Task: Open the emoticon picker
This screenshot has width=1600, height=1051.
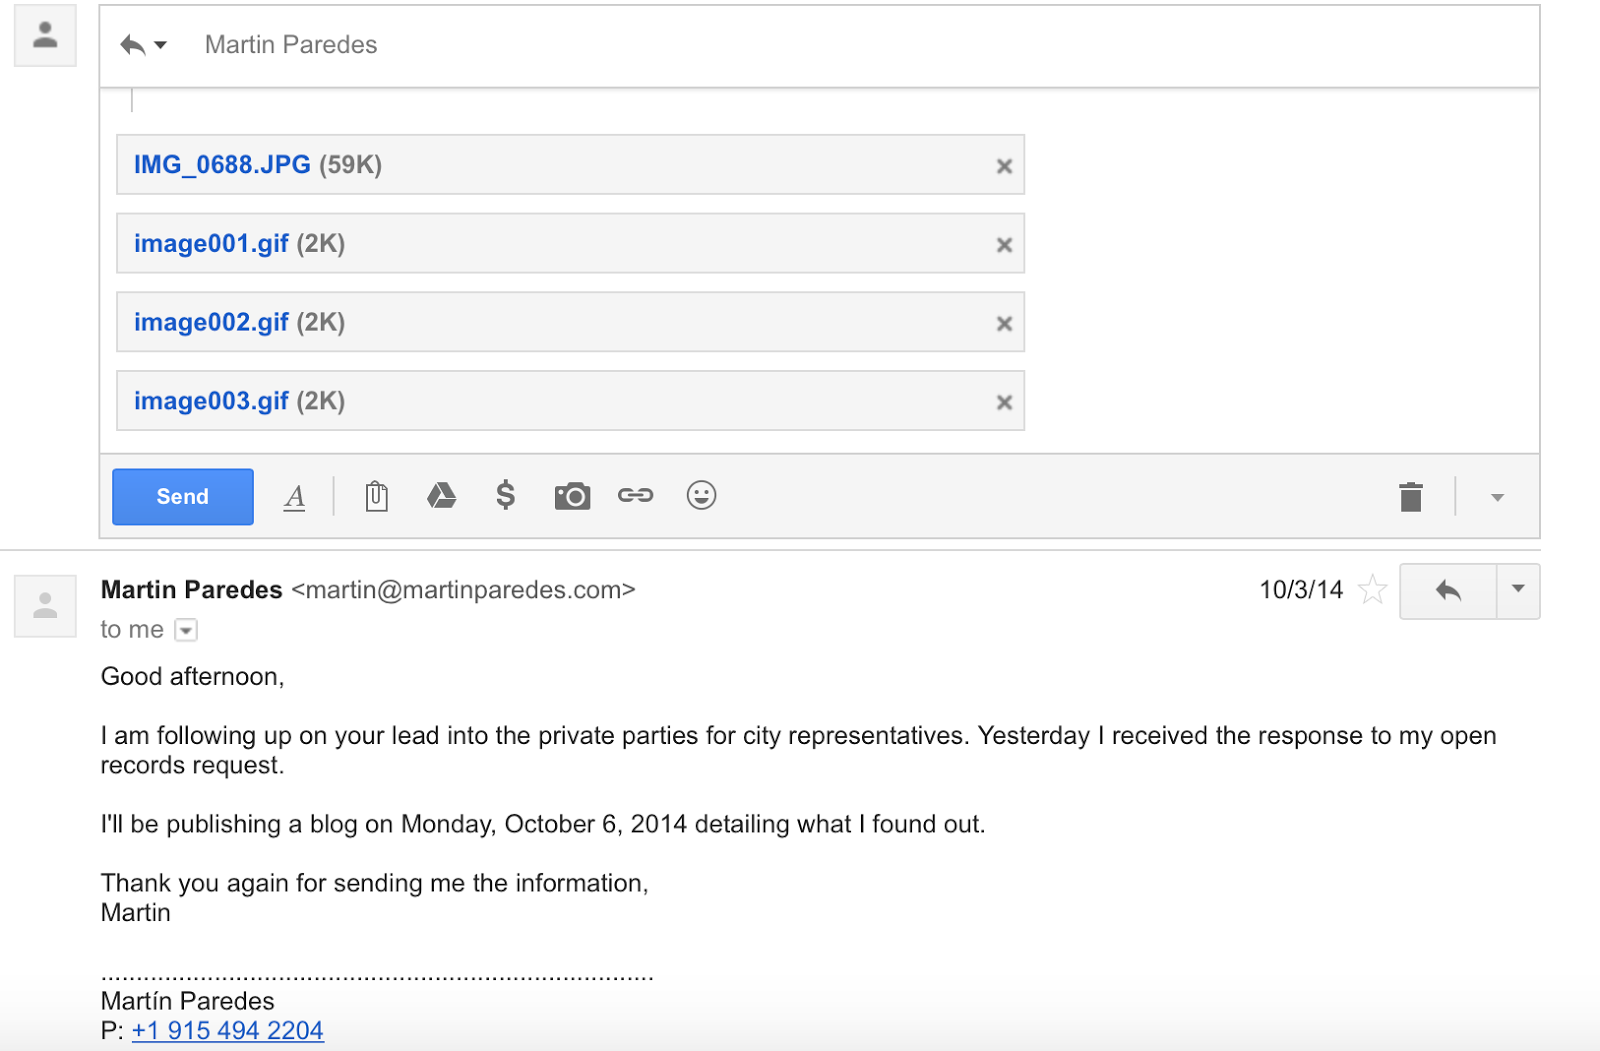Action: click(701, 495)
